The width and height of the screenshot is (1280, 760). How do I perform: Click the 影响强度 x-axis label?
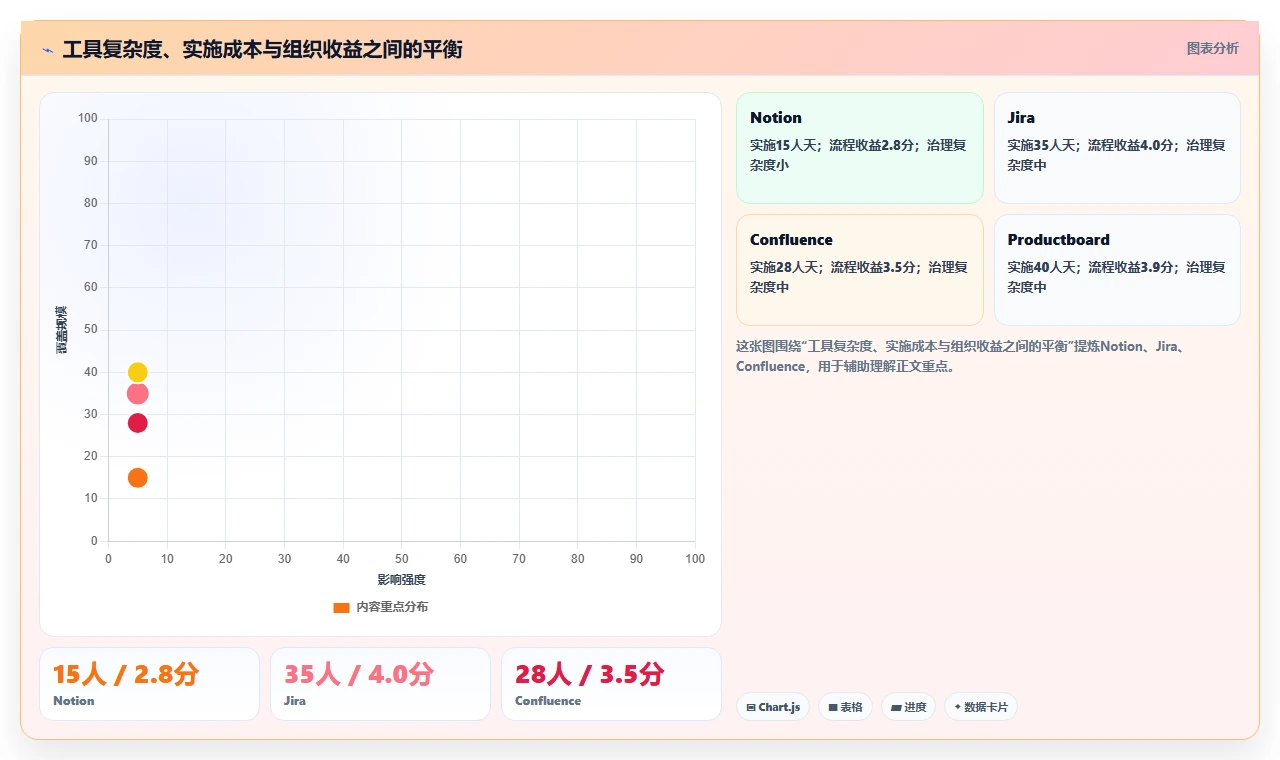click(x=401, y=580)
